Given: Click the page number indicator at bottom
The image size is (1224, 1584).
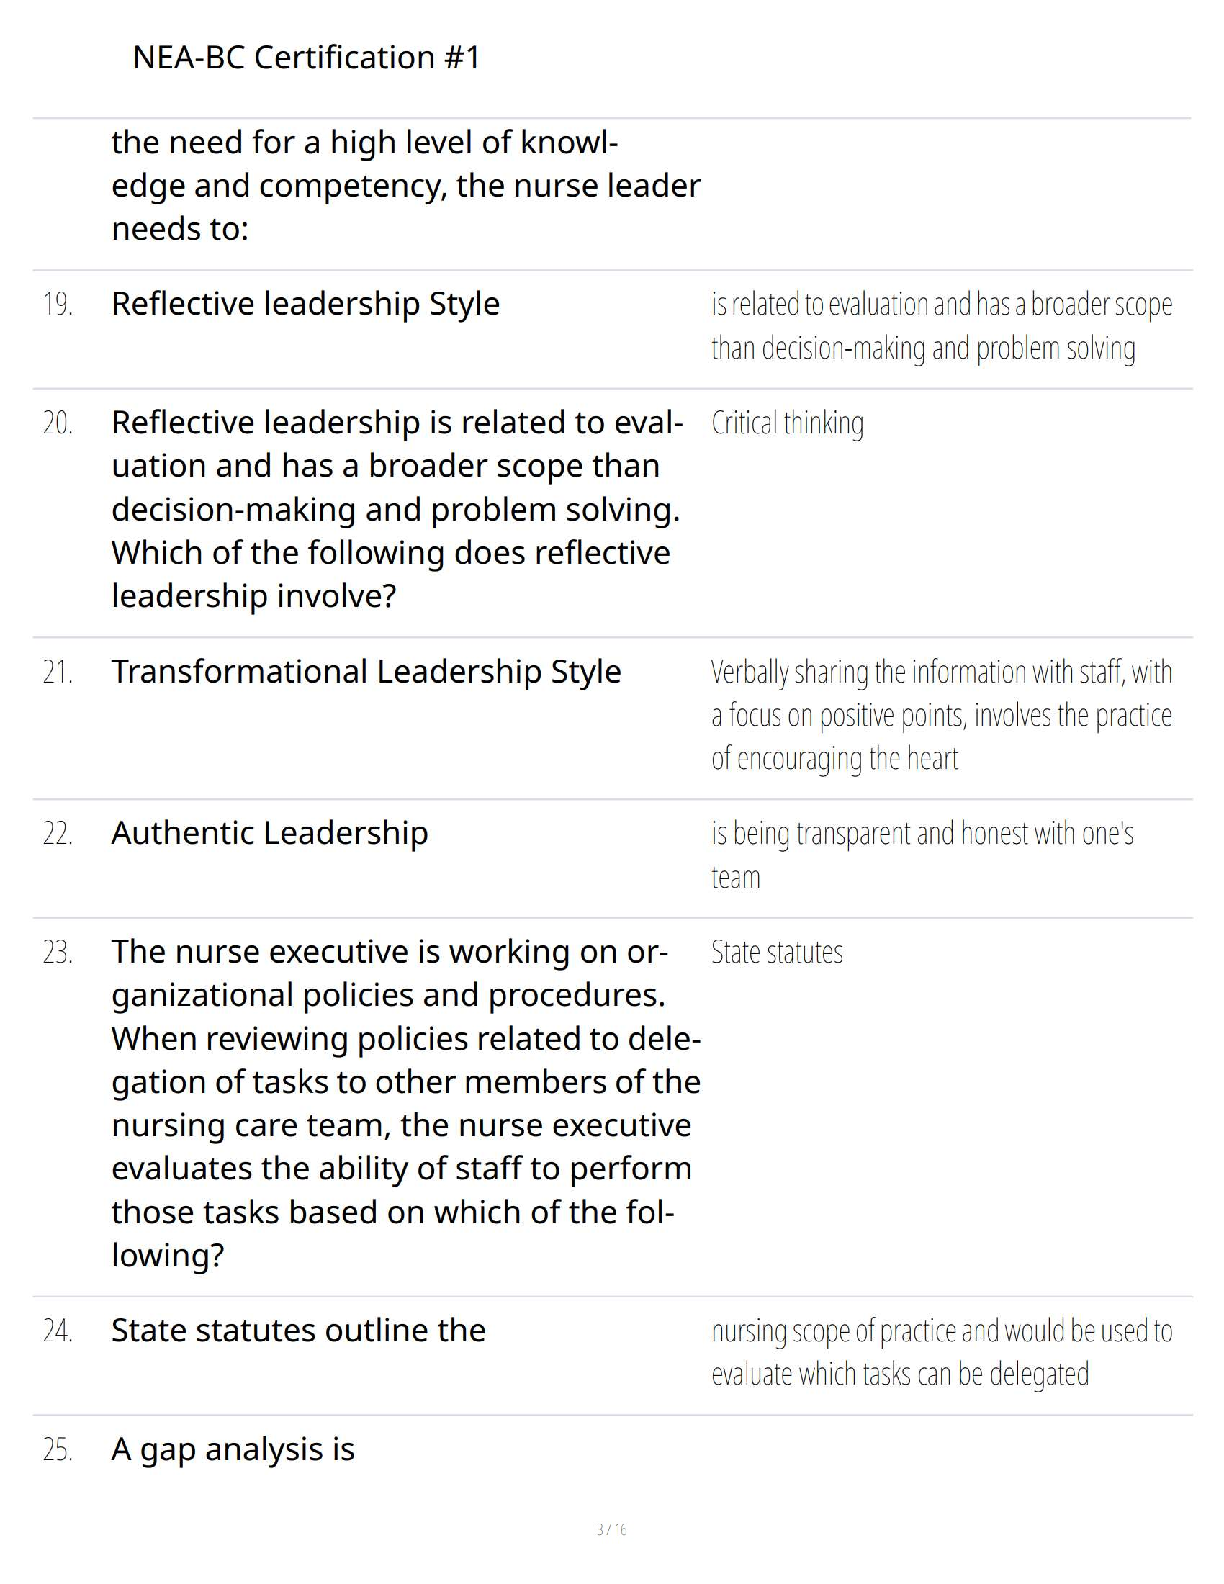Looking at the screenshot, I should coord(611,1529).
